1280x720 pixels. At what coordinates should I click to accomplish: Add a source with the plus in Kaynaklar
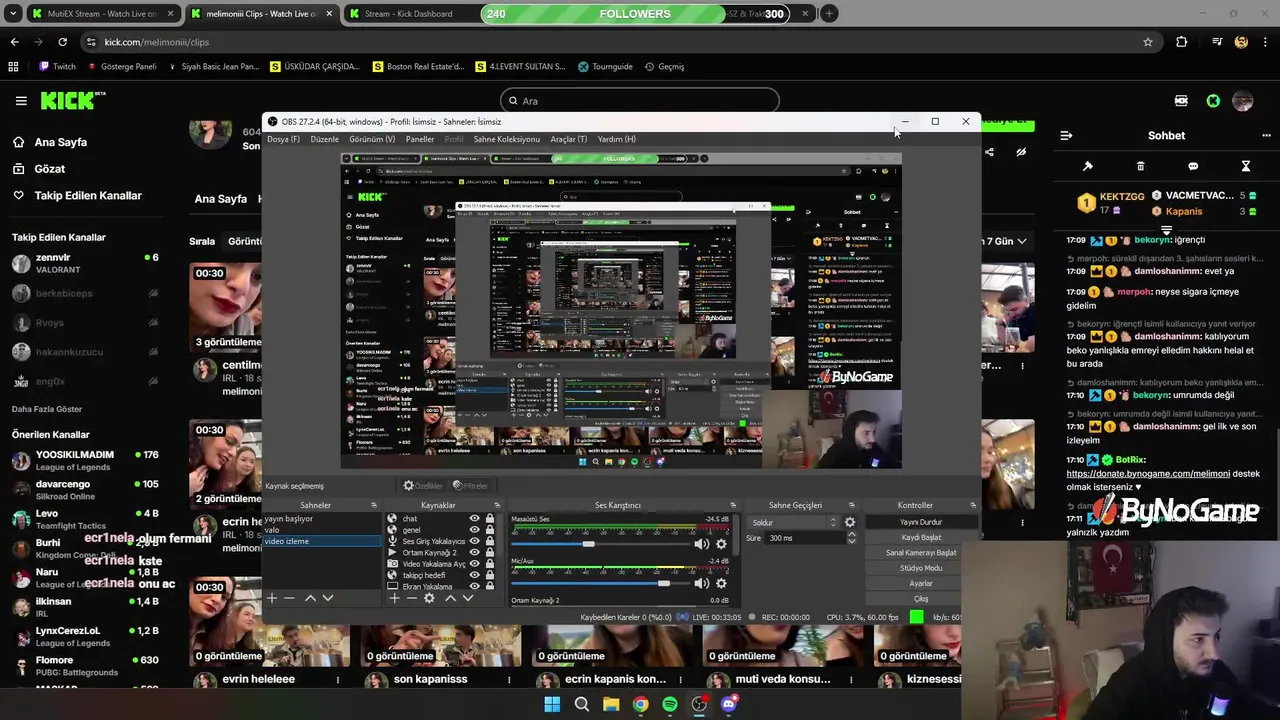(394, 598)
